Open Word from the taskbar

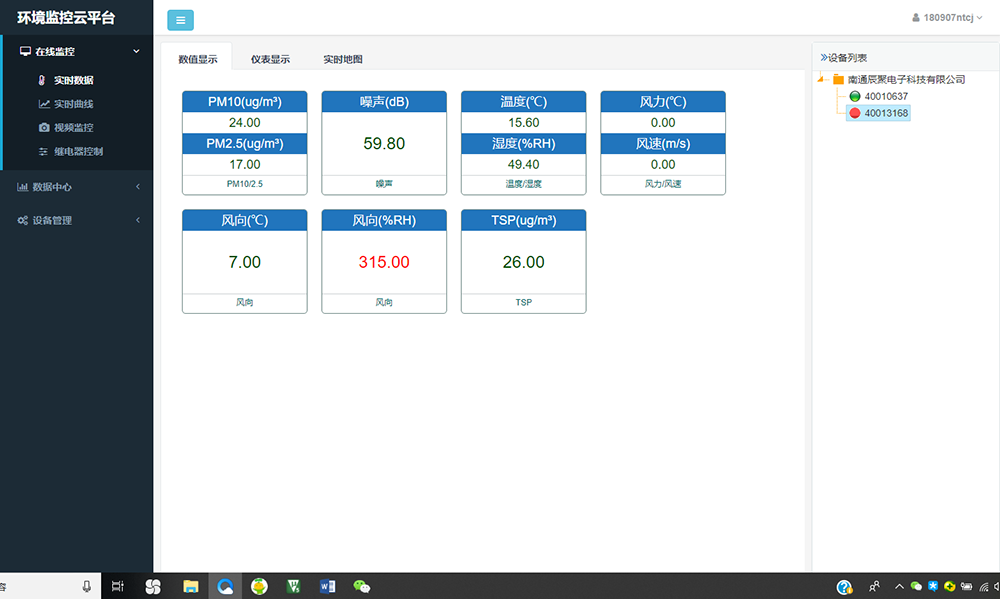coord(327,586)
